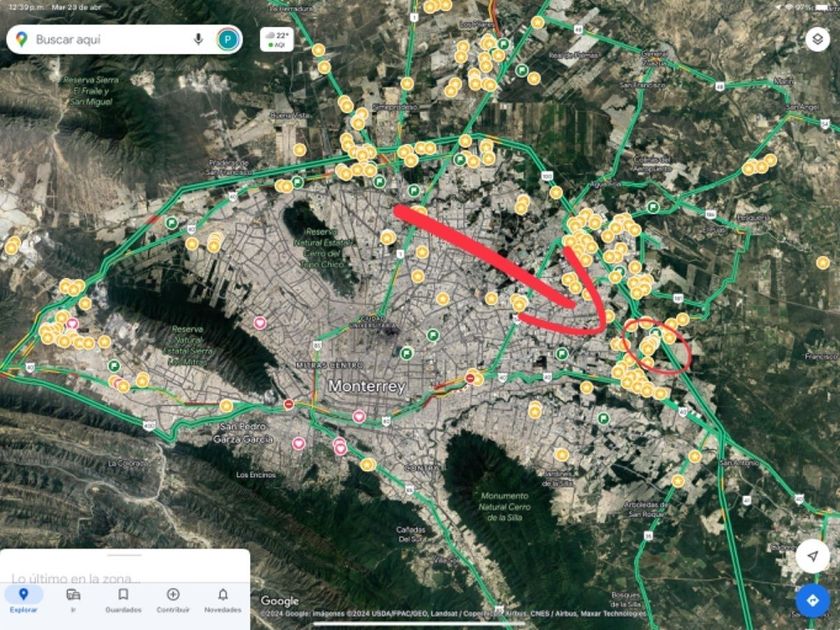Tap the blue directions diamond button
The width and height of the screenshot is (840, 630).
[812, 600]
